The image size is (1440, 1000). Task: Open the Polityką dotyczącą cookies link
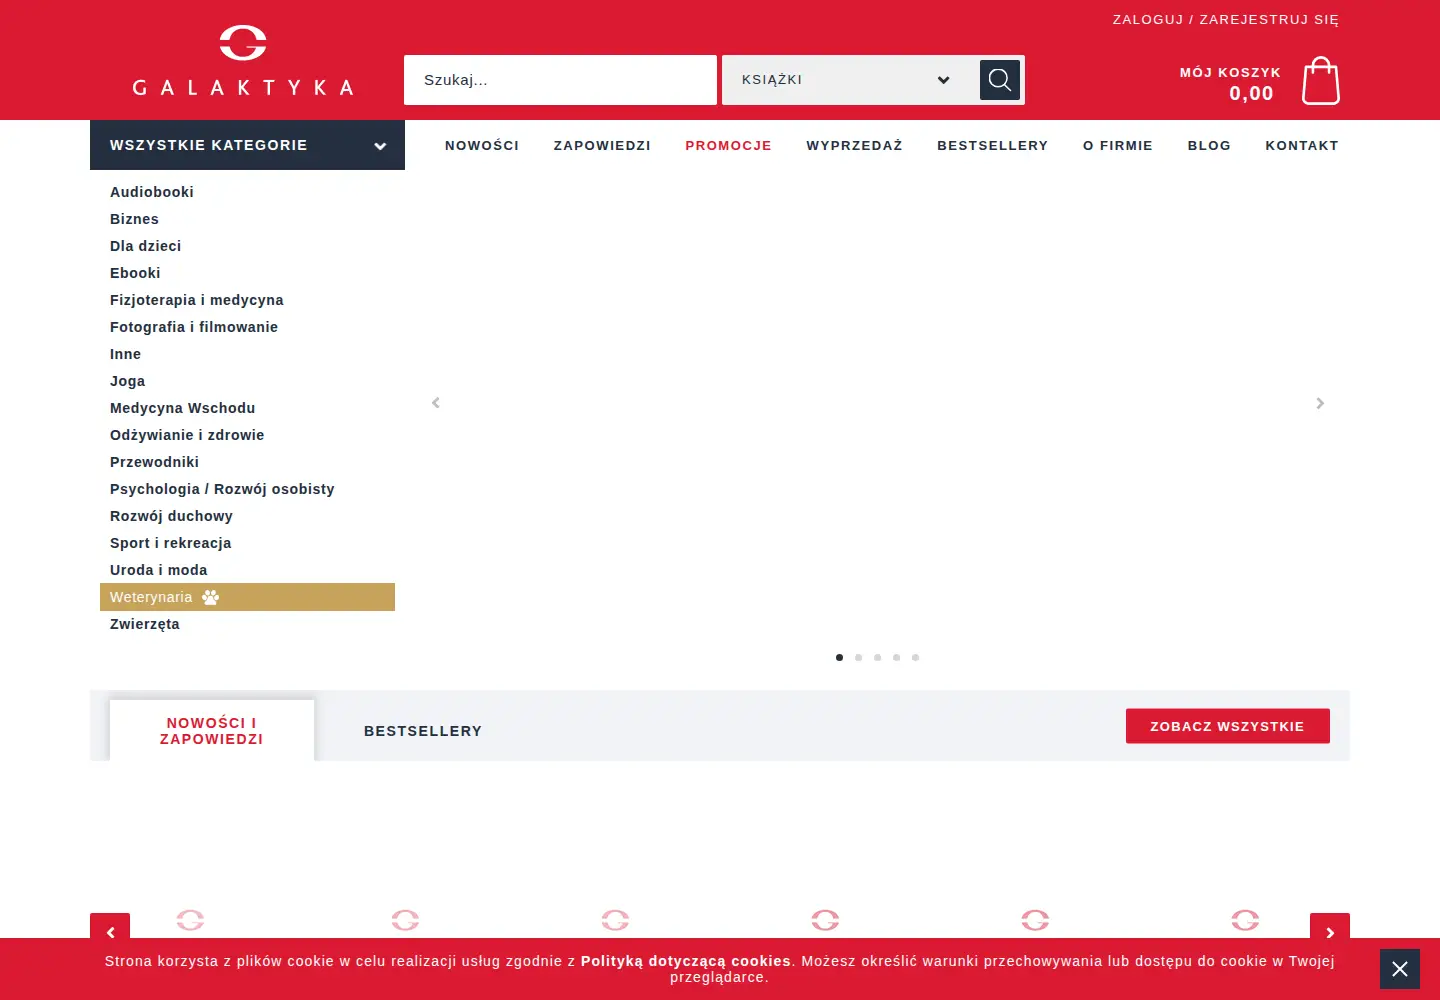point(686,961)
